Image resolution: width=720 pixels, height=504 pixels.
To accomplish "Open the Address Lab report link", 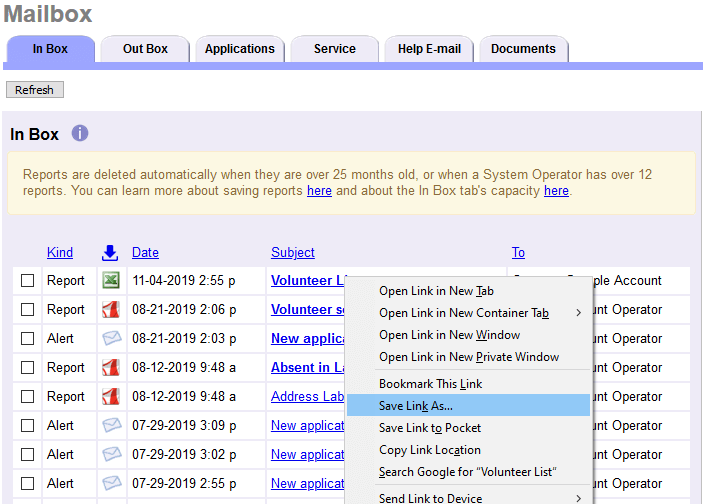I will [308, 396].
